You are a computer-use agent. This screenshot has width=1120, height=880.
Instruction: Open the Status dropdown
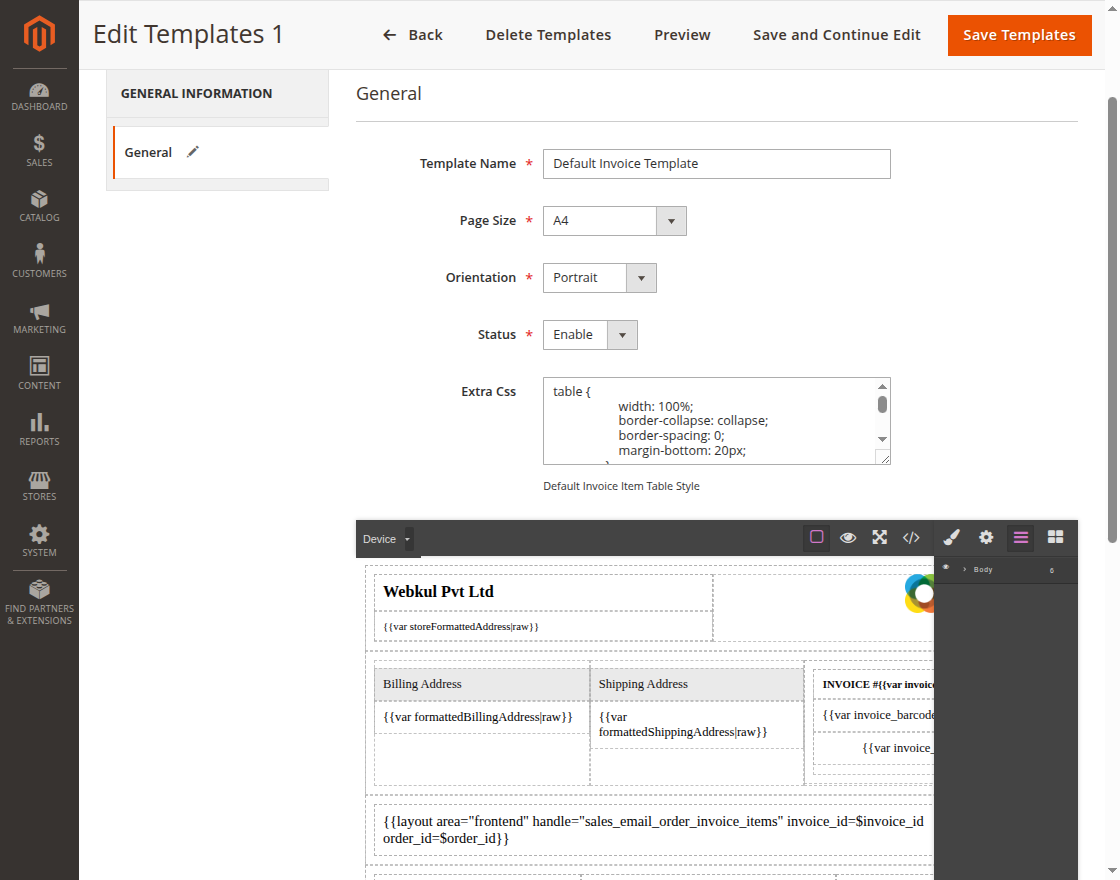(590, 335)
